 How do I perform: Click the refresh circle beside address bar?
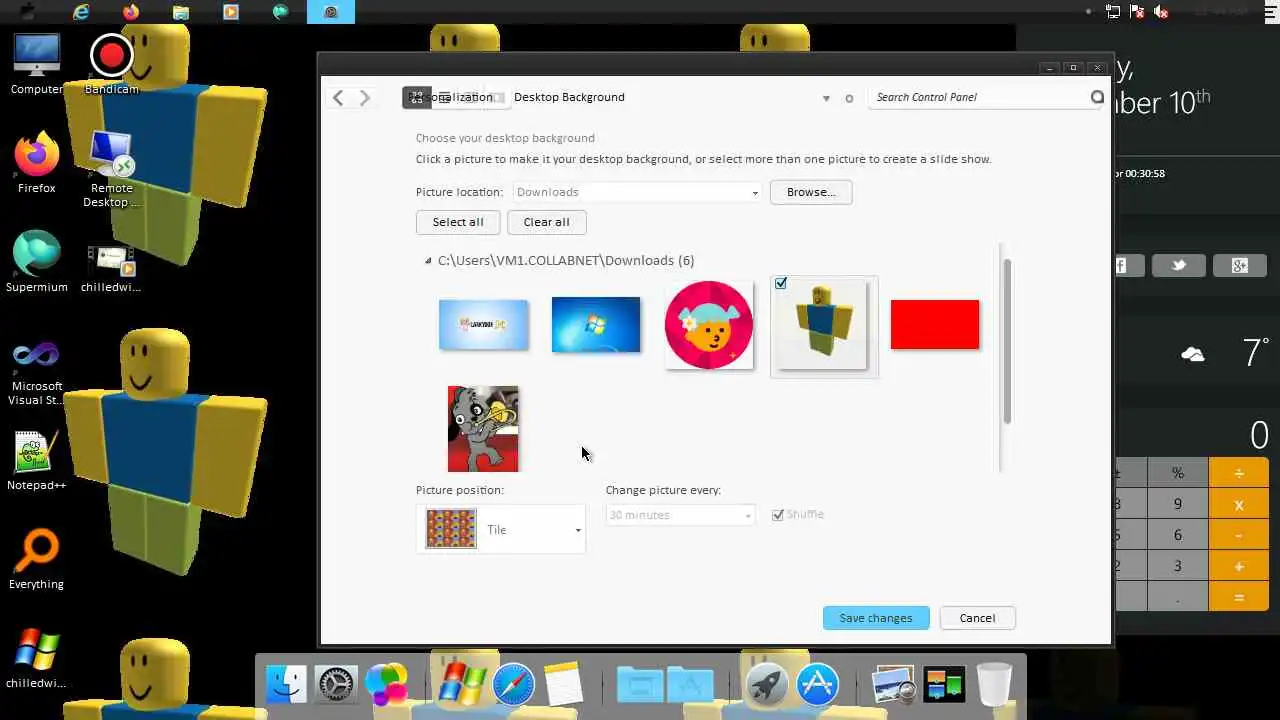(x=849, y=98)
